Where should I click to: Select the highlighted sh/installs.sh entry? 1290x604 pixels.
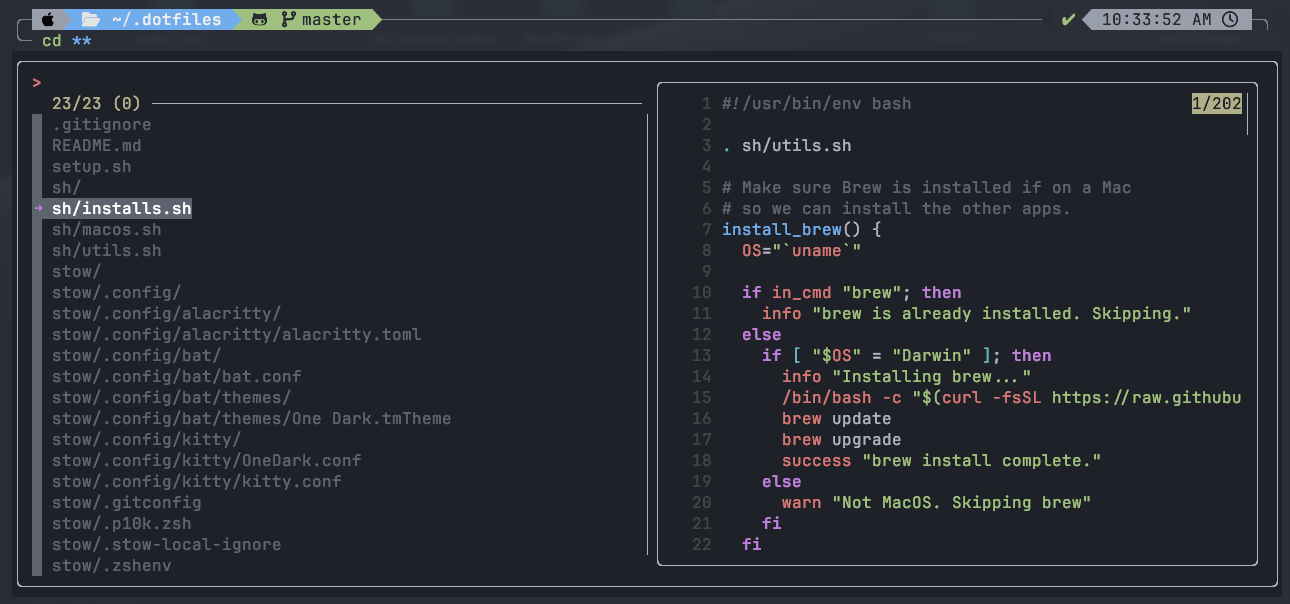(x=122, y=208)
